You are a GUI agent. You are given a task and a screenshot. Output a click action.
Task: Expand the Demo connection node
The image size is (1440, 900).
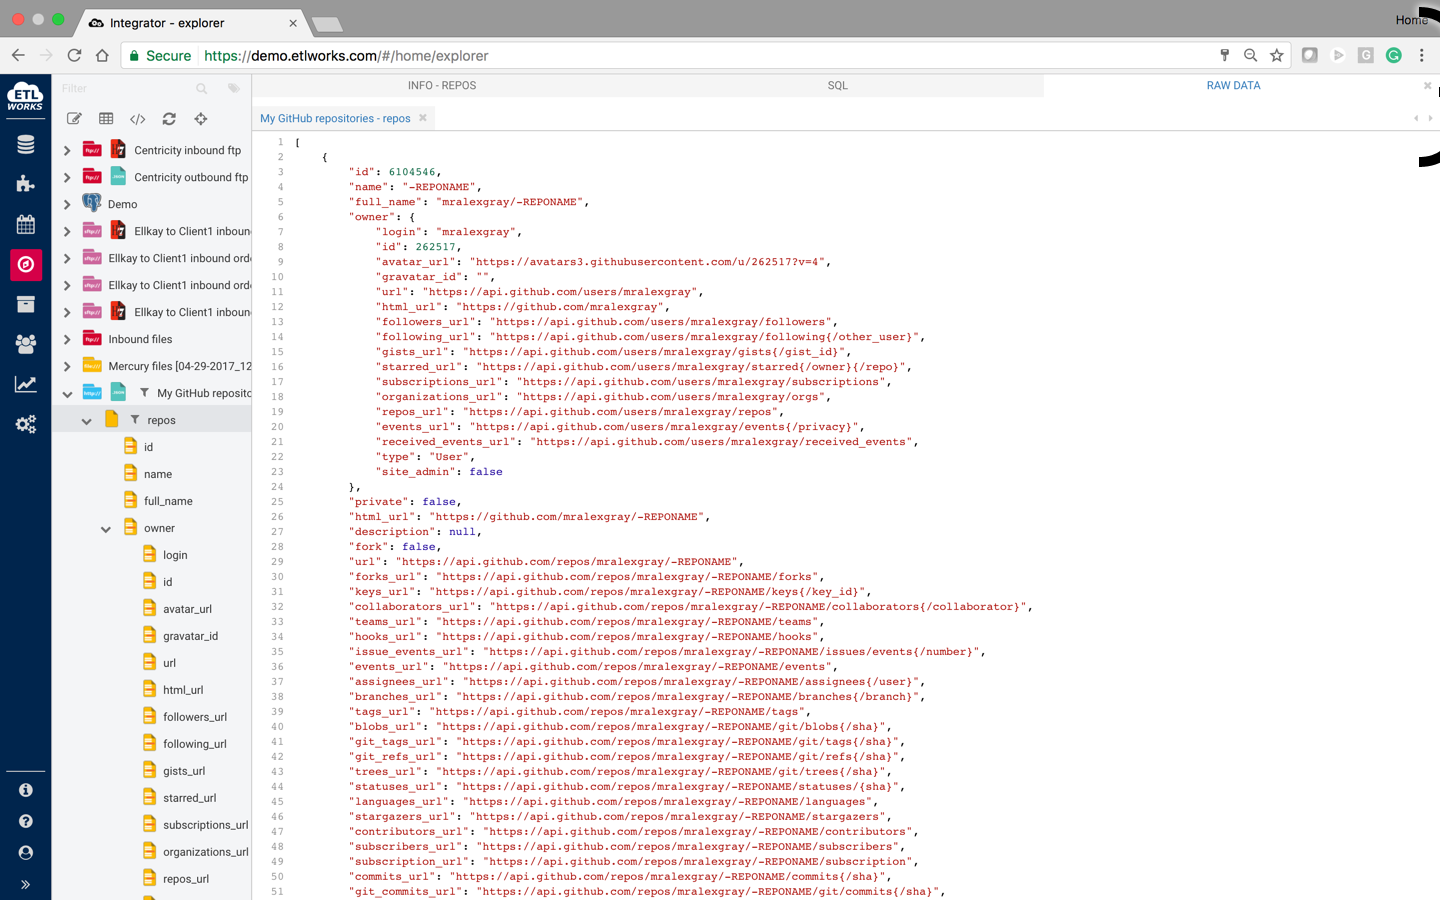coord(67,204)
